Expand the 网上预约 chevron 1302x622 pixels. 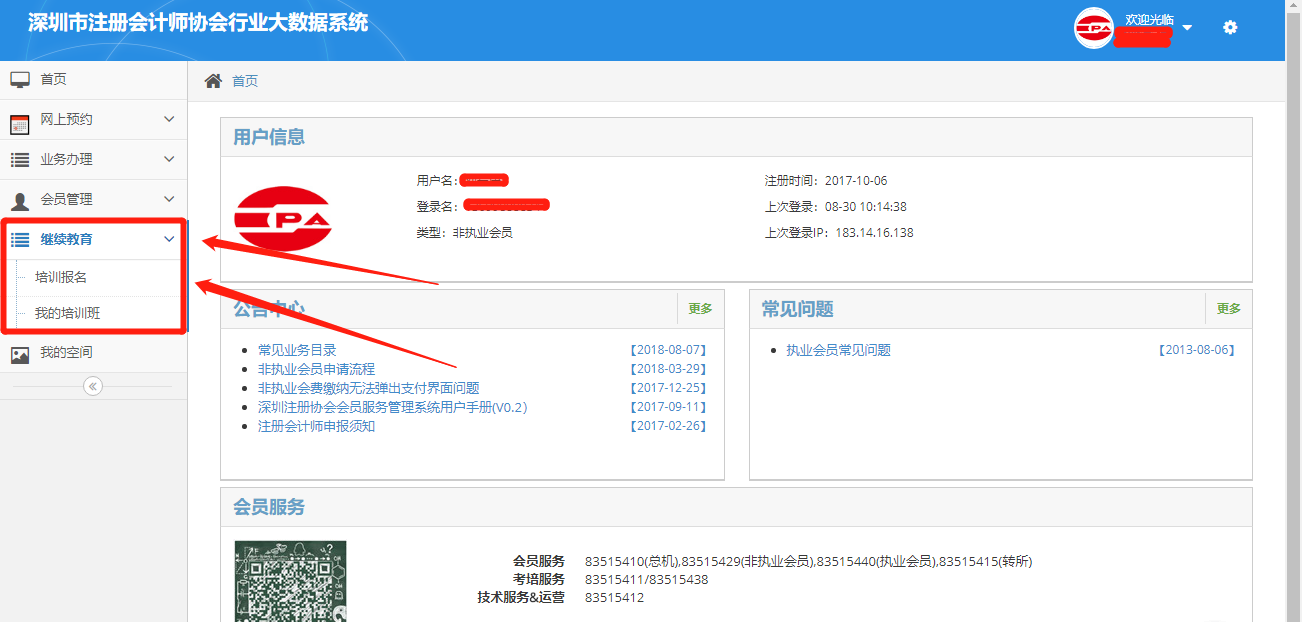tap(169, 119)
